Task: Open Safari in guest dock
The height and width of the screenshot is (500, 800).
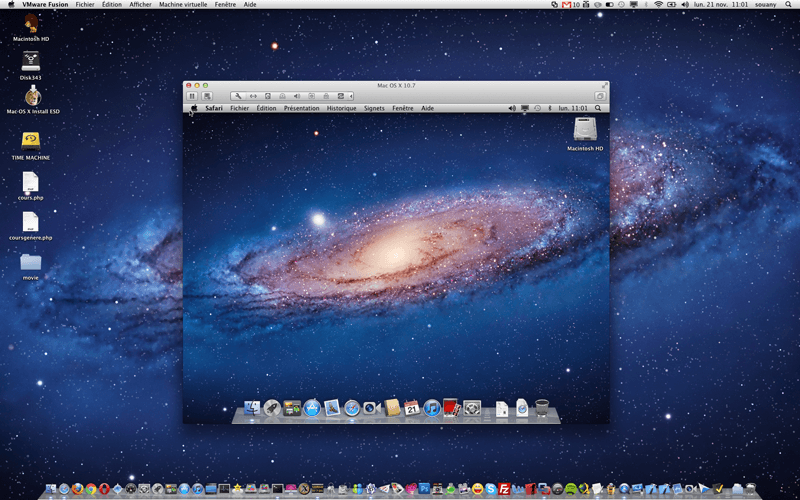Action: (x=352, y=408)
